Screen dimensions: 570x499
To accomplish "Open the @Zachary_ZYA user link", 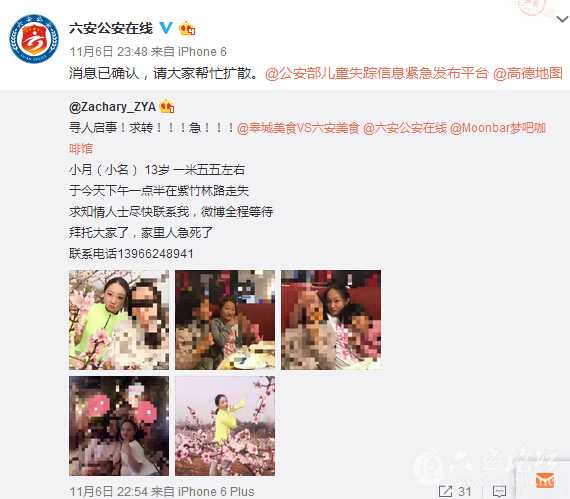I will (112, 106).
